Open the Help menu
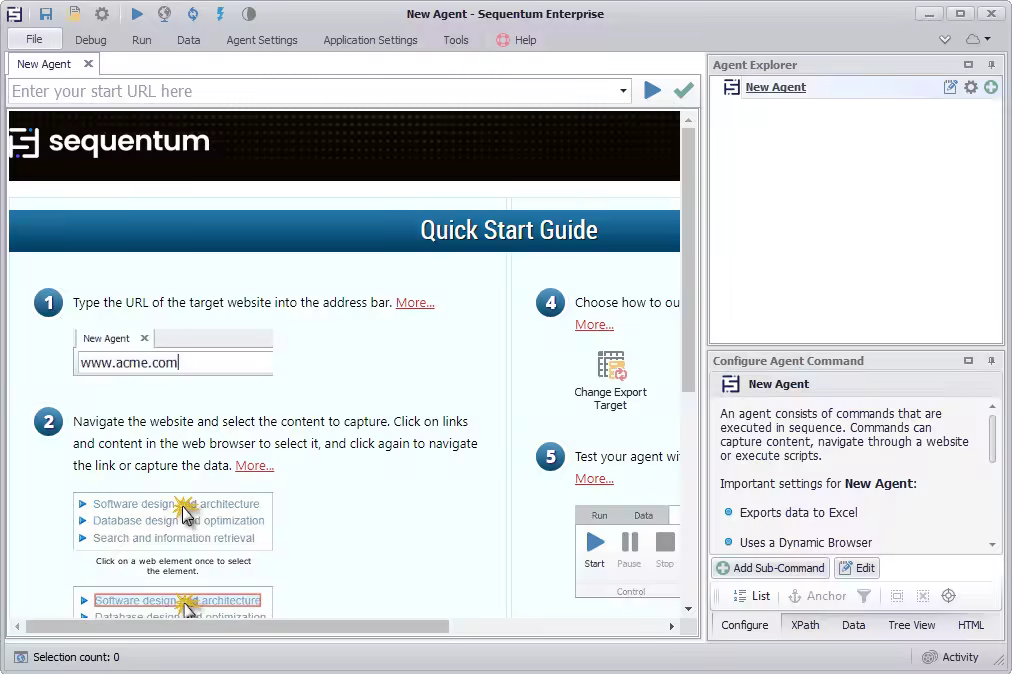 pos(516,40)
